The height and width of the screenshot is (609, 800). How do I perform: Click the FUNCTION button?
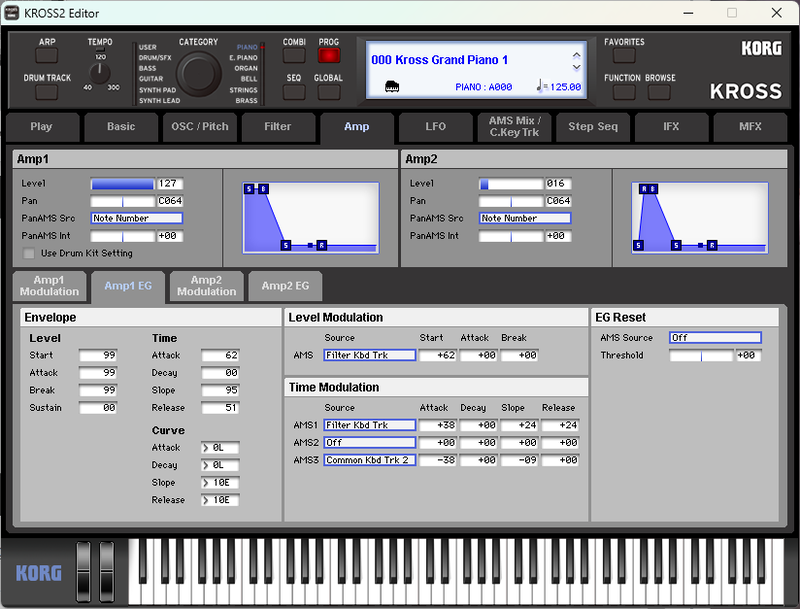(624, 92)
